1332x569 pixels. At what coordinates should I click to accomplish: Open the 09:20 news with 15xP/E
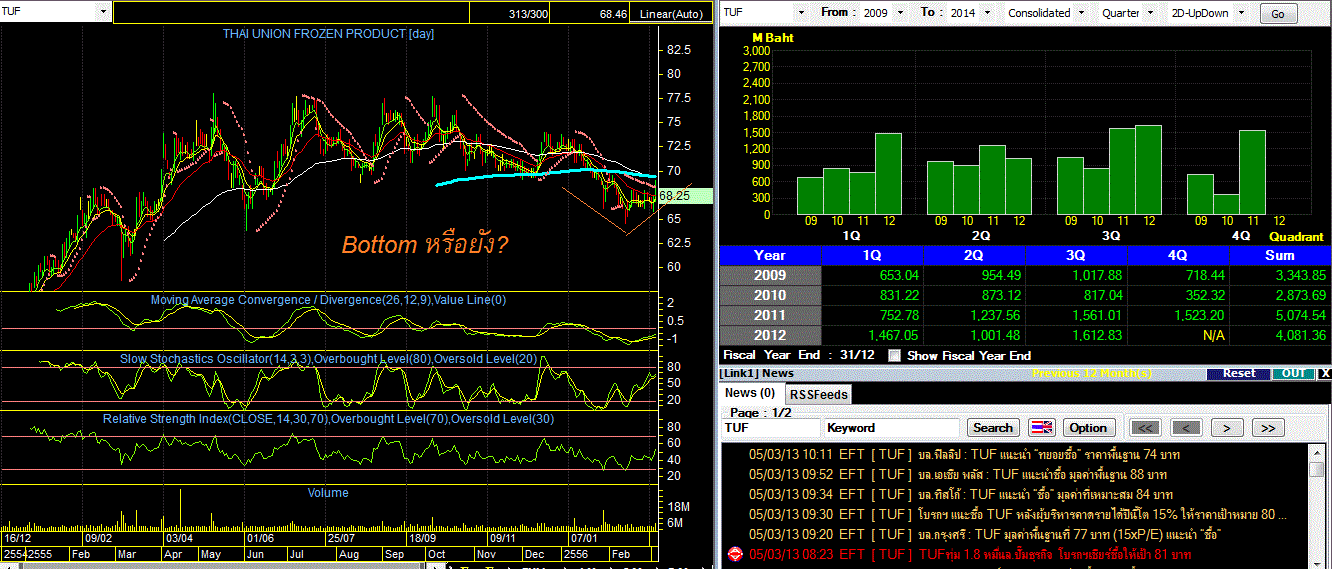[x=984, y=534]
